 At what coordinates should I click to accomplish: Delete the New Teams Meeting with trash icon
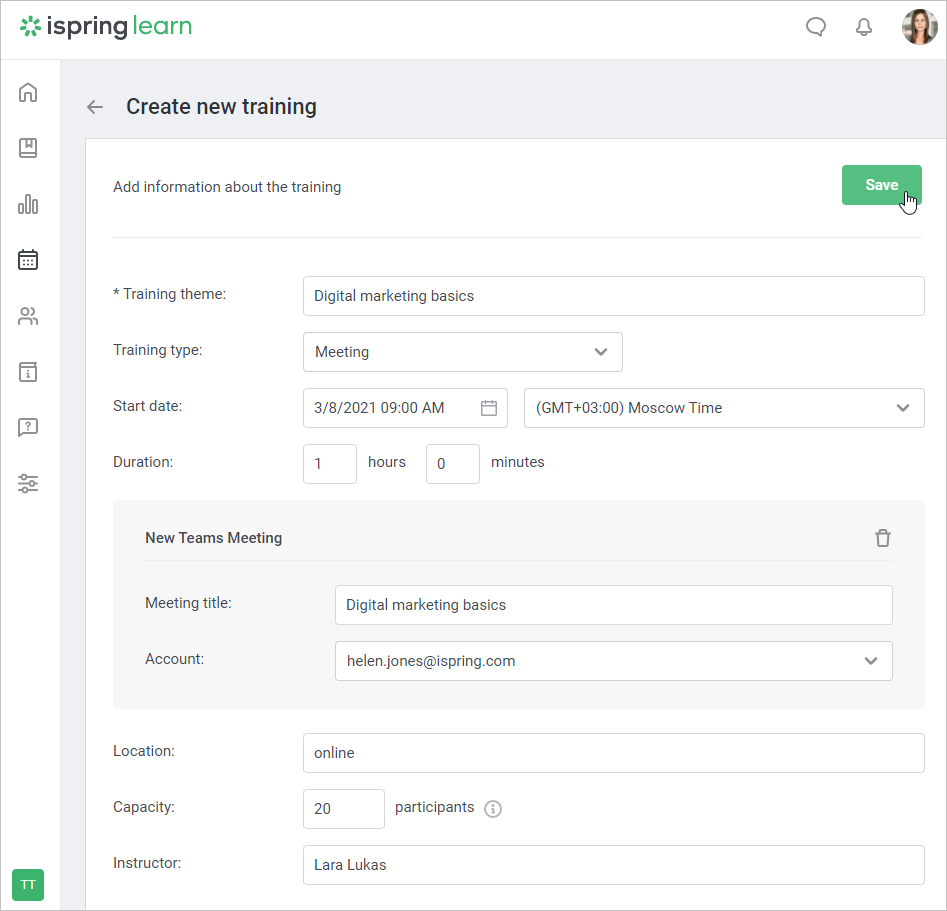[882, 538]
